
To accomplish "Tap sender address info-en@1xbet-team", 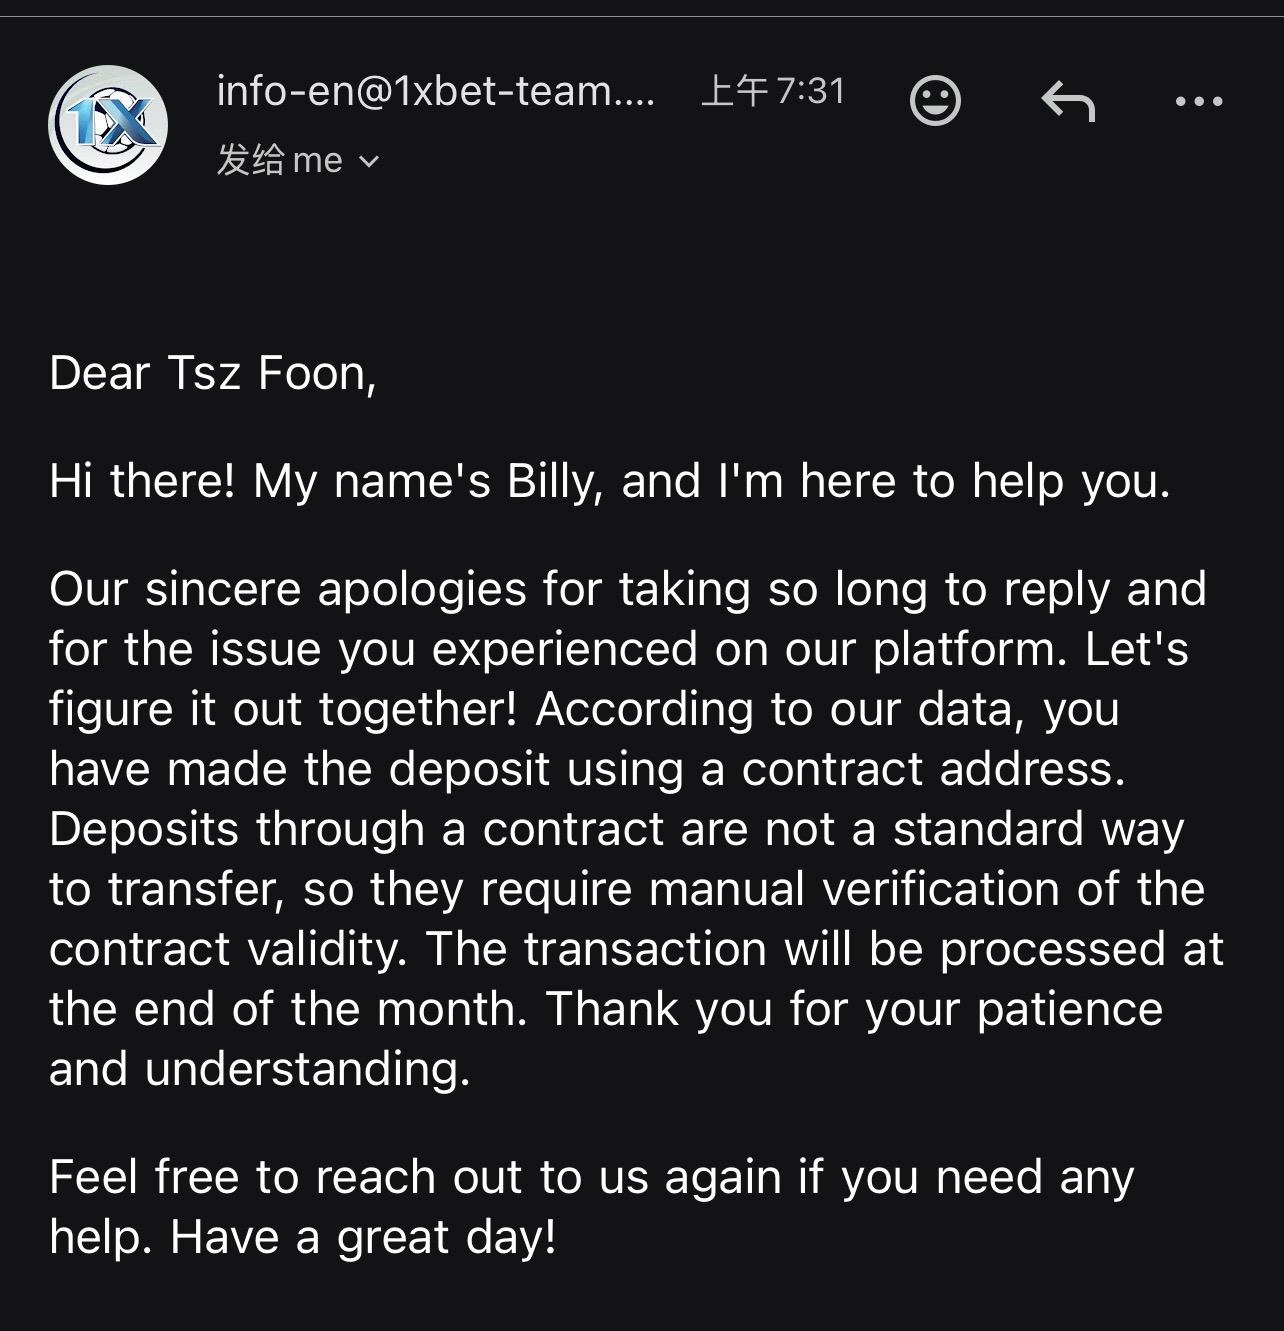I will pos(435,92).
